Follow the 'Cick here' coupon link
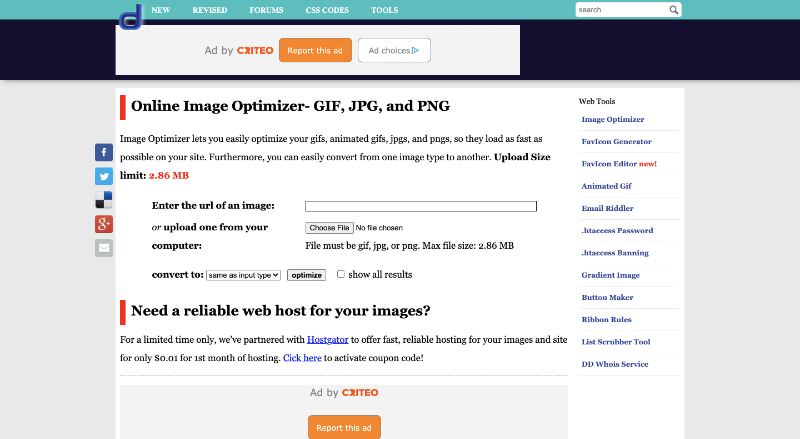The width and height of the screenshot is (800, 439). coord(302,358)
